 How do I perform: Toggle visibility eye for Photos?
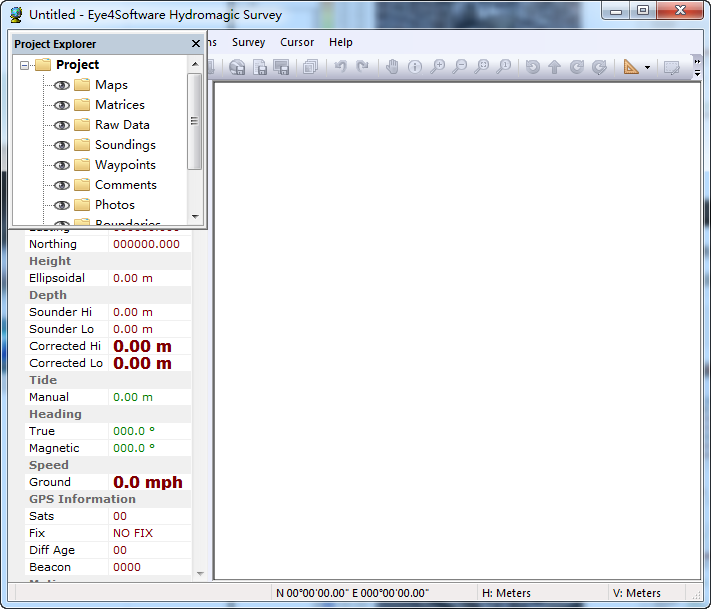pos(62,205)
